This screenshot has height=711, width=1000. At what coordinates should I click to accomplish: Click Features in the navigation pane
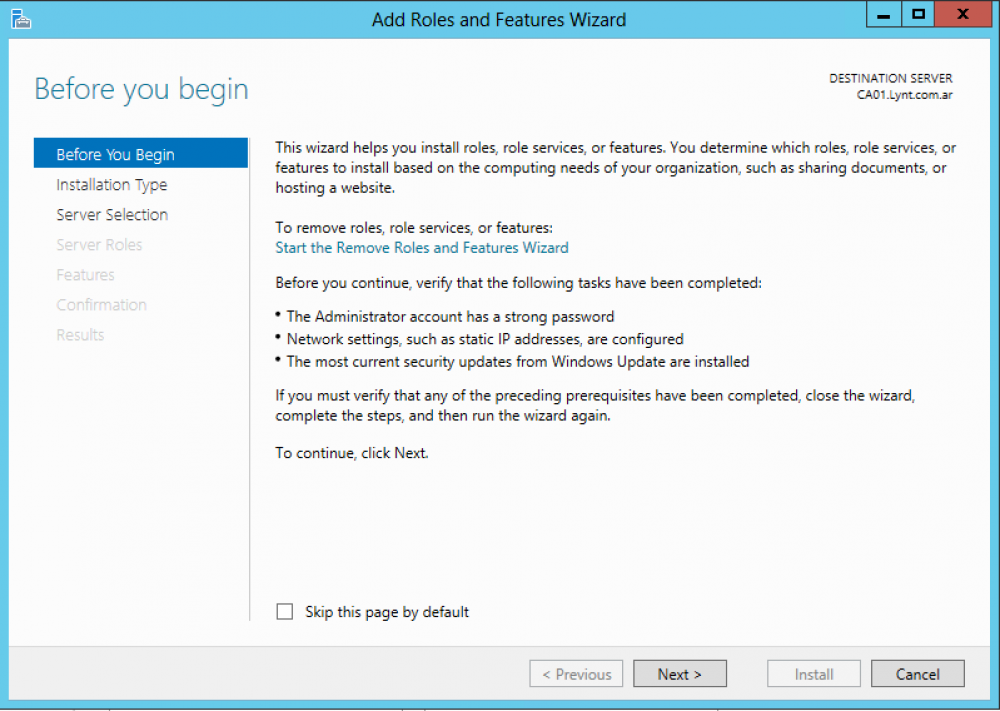click(85, 274)
